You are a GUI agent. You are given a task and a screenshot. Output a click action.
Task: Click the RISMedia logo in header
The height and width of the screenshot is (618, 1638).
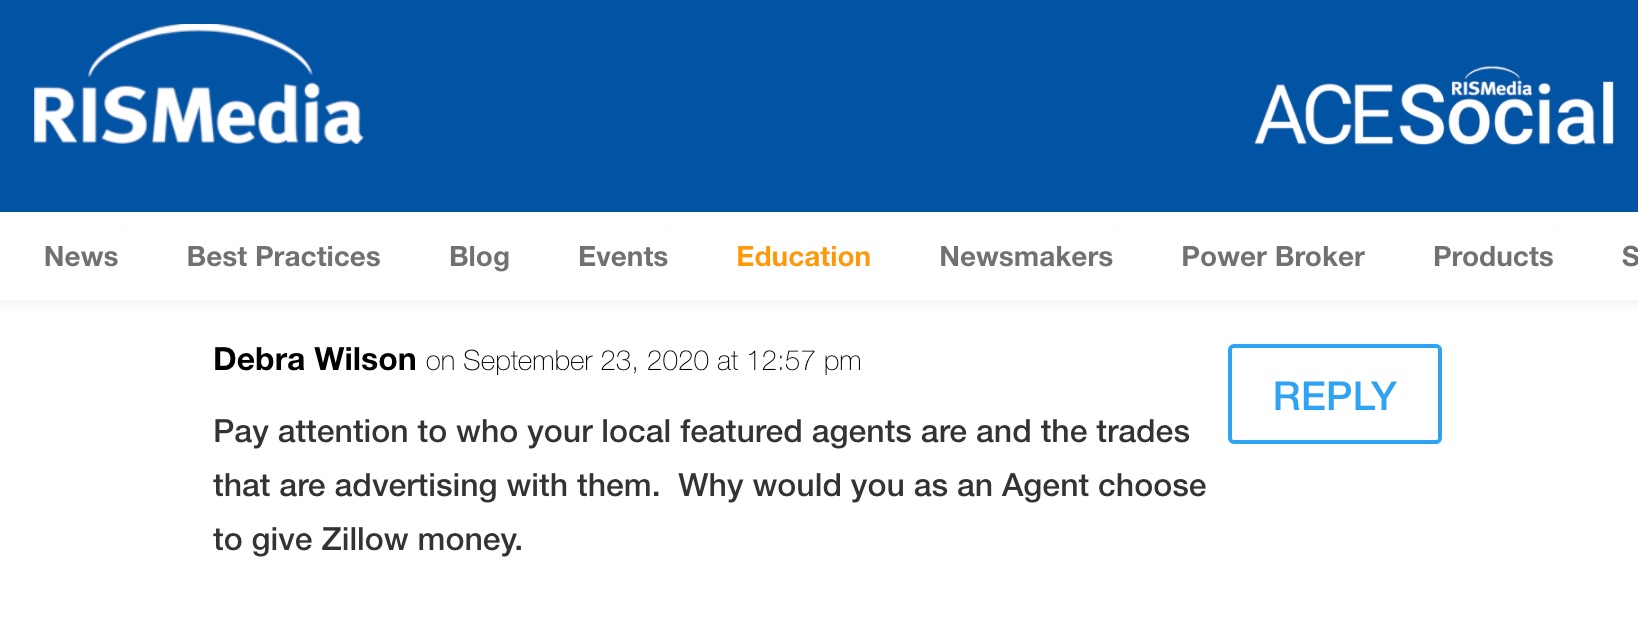click(x=198, y=87)
